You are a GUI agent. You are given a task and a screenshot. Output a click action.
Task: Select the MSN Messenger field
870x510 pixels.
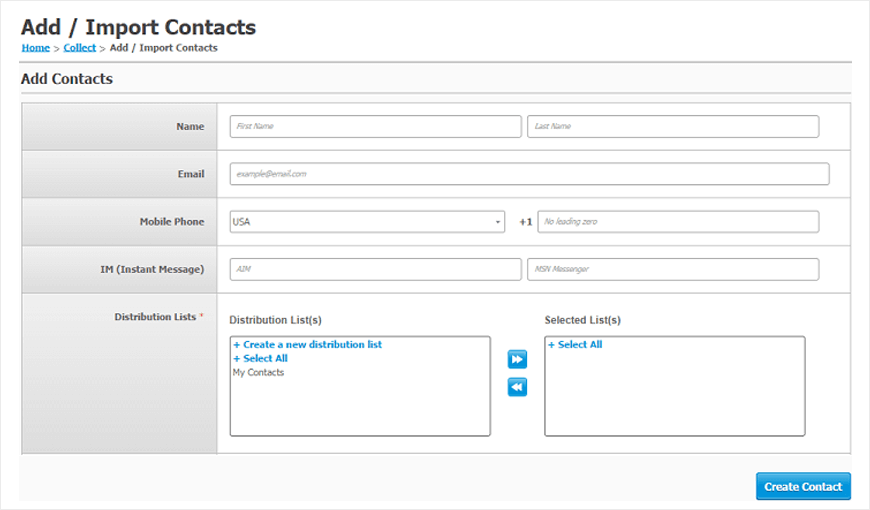click(673, 269)
